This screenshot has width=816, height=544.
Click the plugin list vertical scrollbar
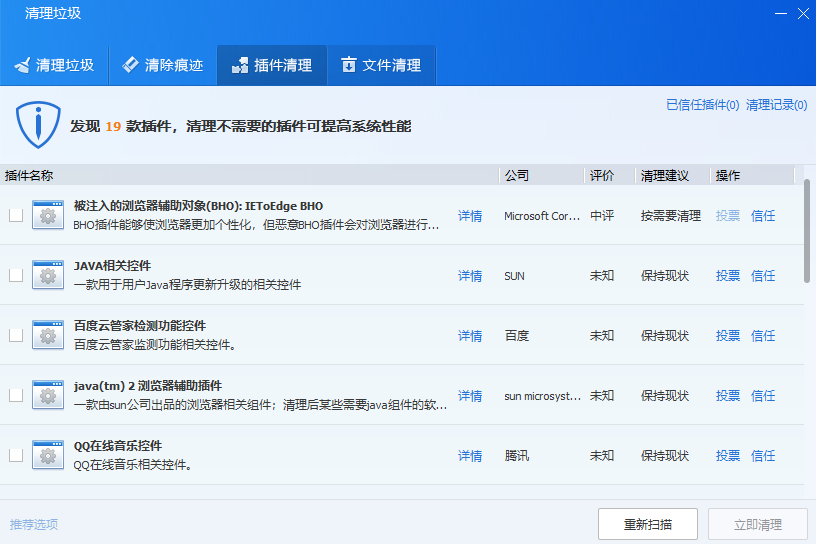coord(807,231)
